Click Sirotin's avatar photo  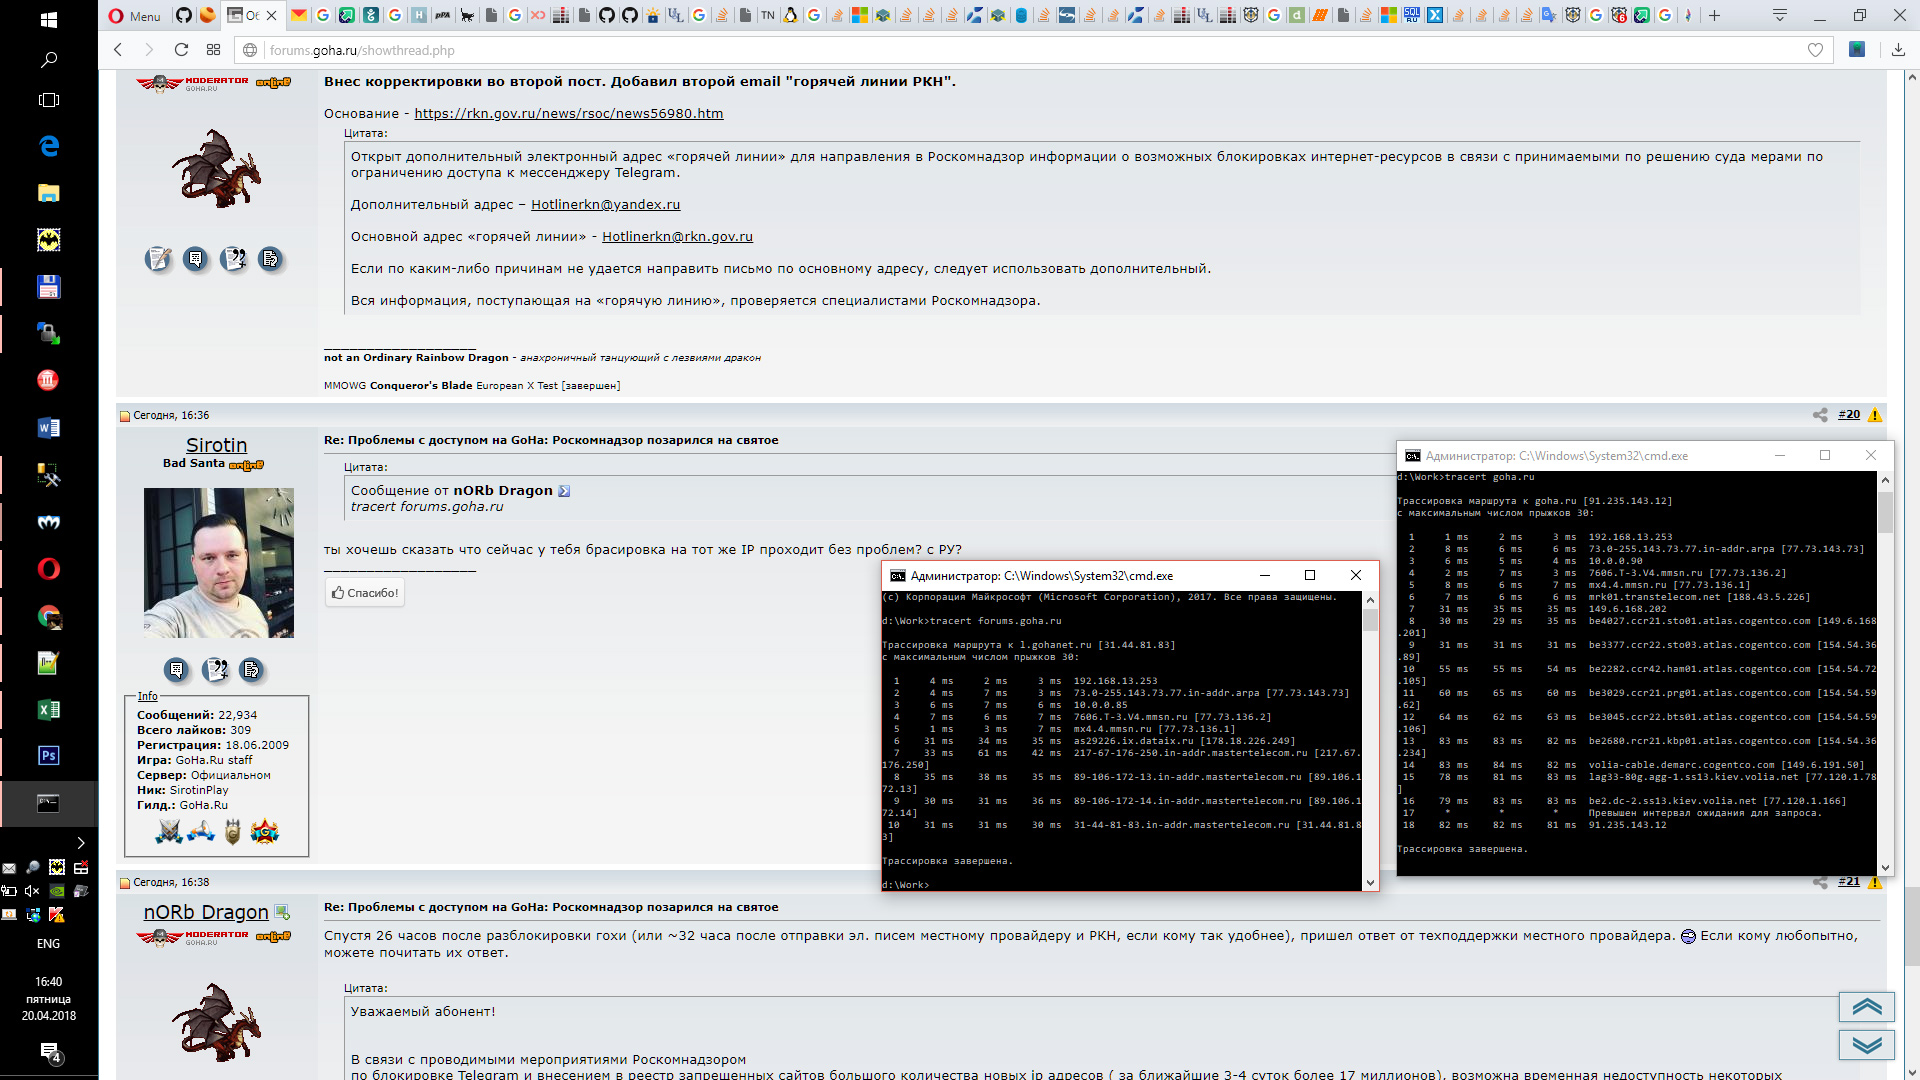(x=218, y=562)
